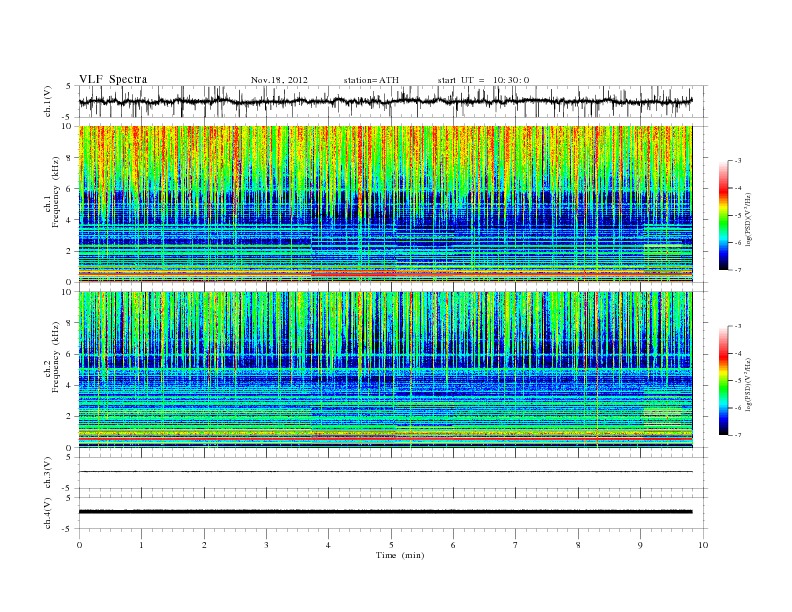Click the 'Time (min)' x-axis label
This screenshot has width=792, height=612.
coord(400,555)
